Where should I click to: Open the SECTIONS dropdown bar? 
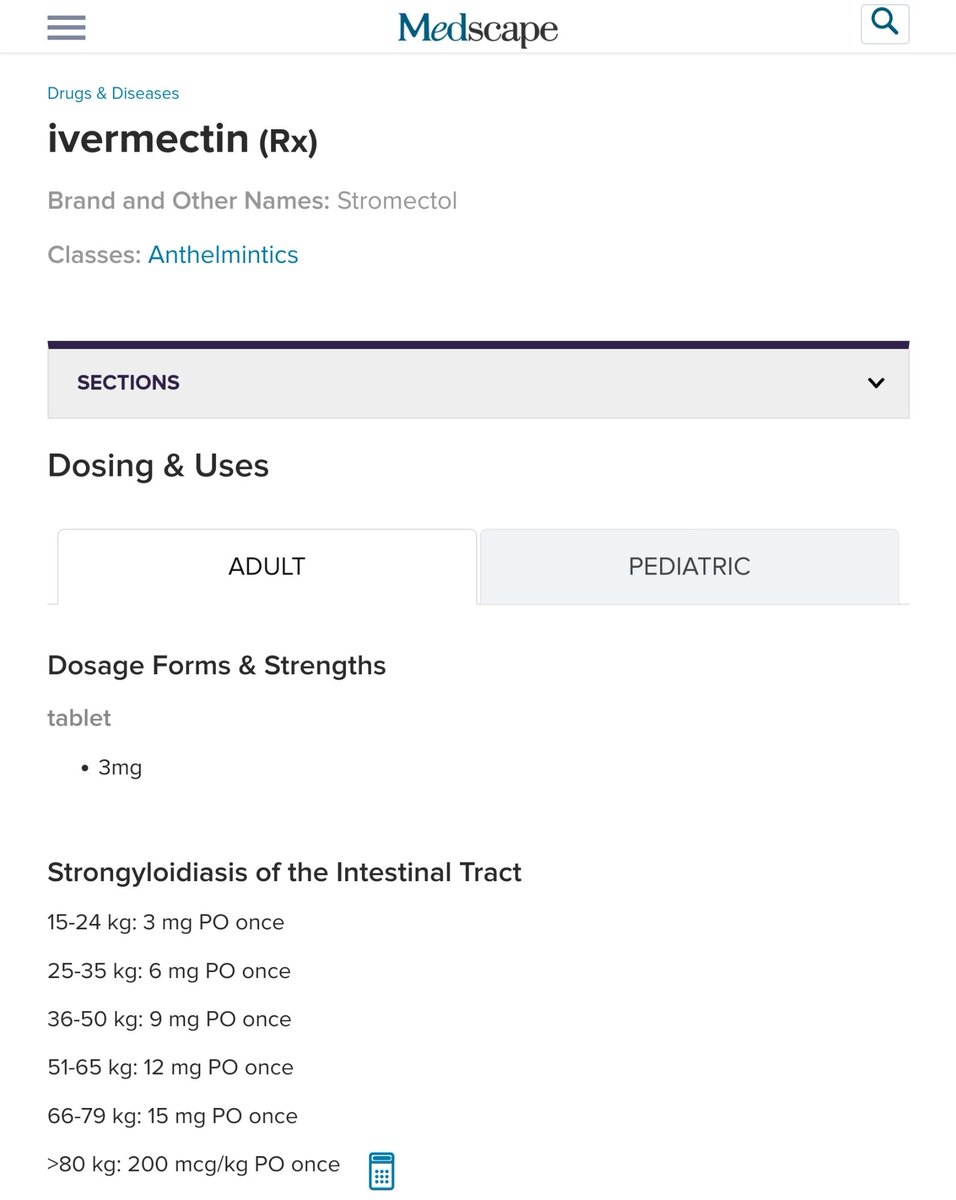click(x=478, y=383)
